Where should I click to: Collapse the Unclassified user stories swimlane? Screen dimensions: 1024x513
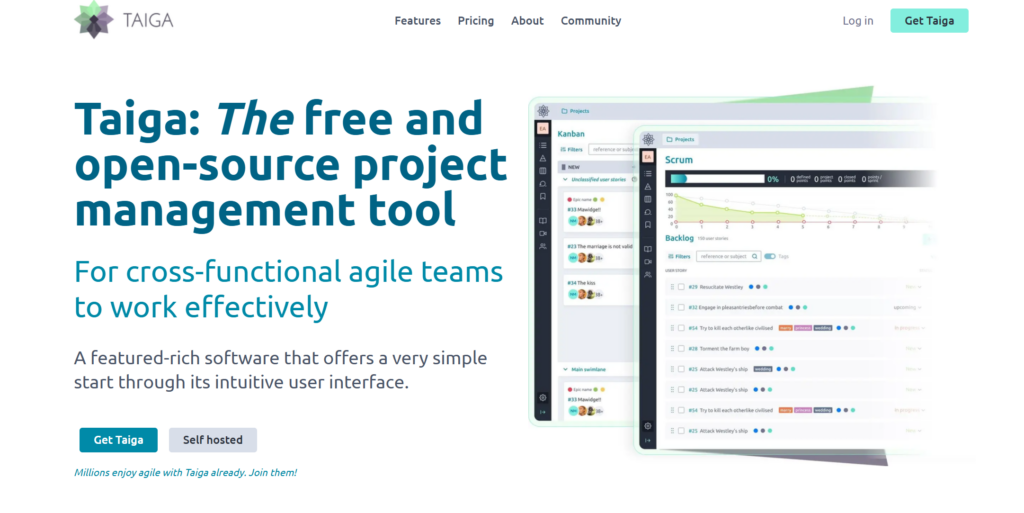[x=566, y=179]
